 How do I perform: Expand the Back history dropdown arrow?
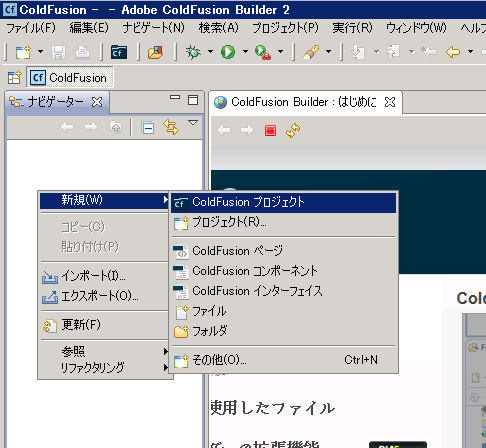click(470, 52)
